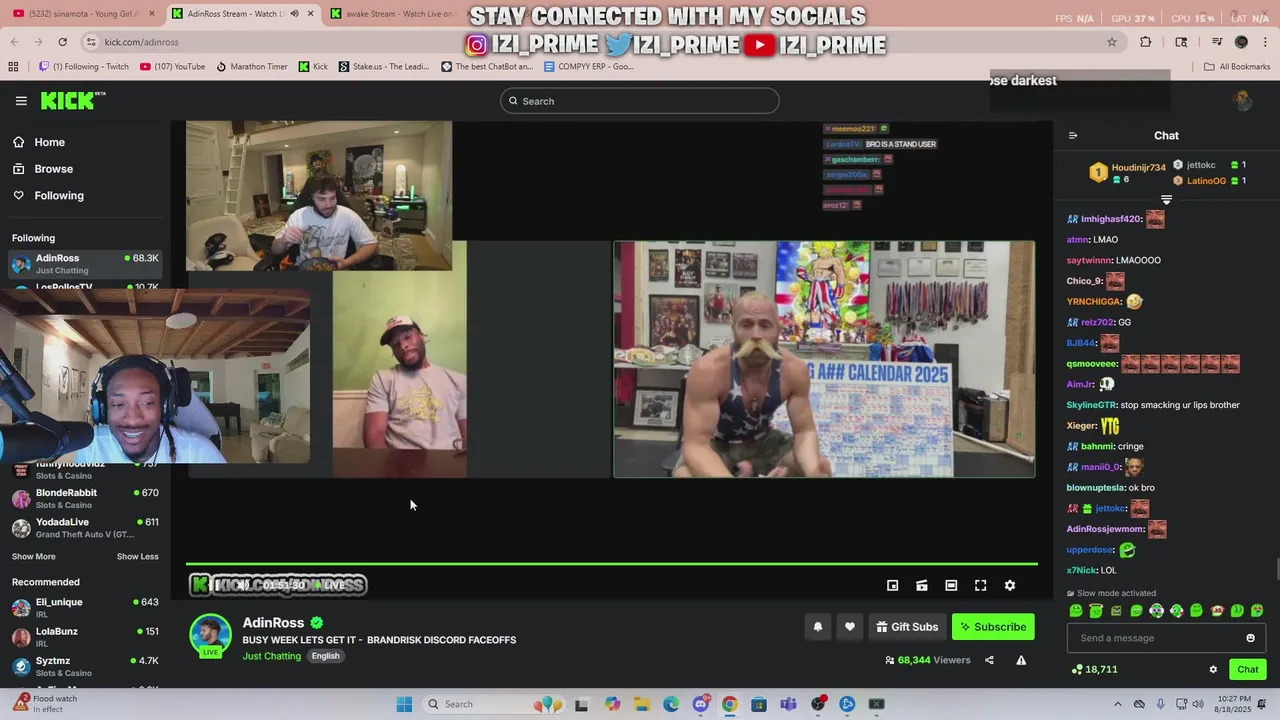Open the chat leaderboard expander arrow

[1166, 200]
